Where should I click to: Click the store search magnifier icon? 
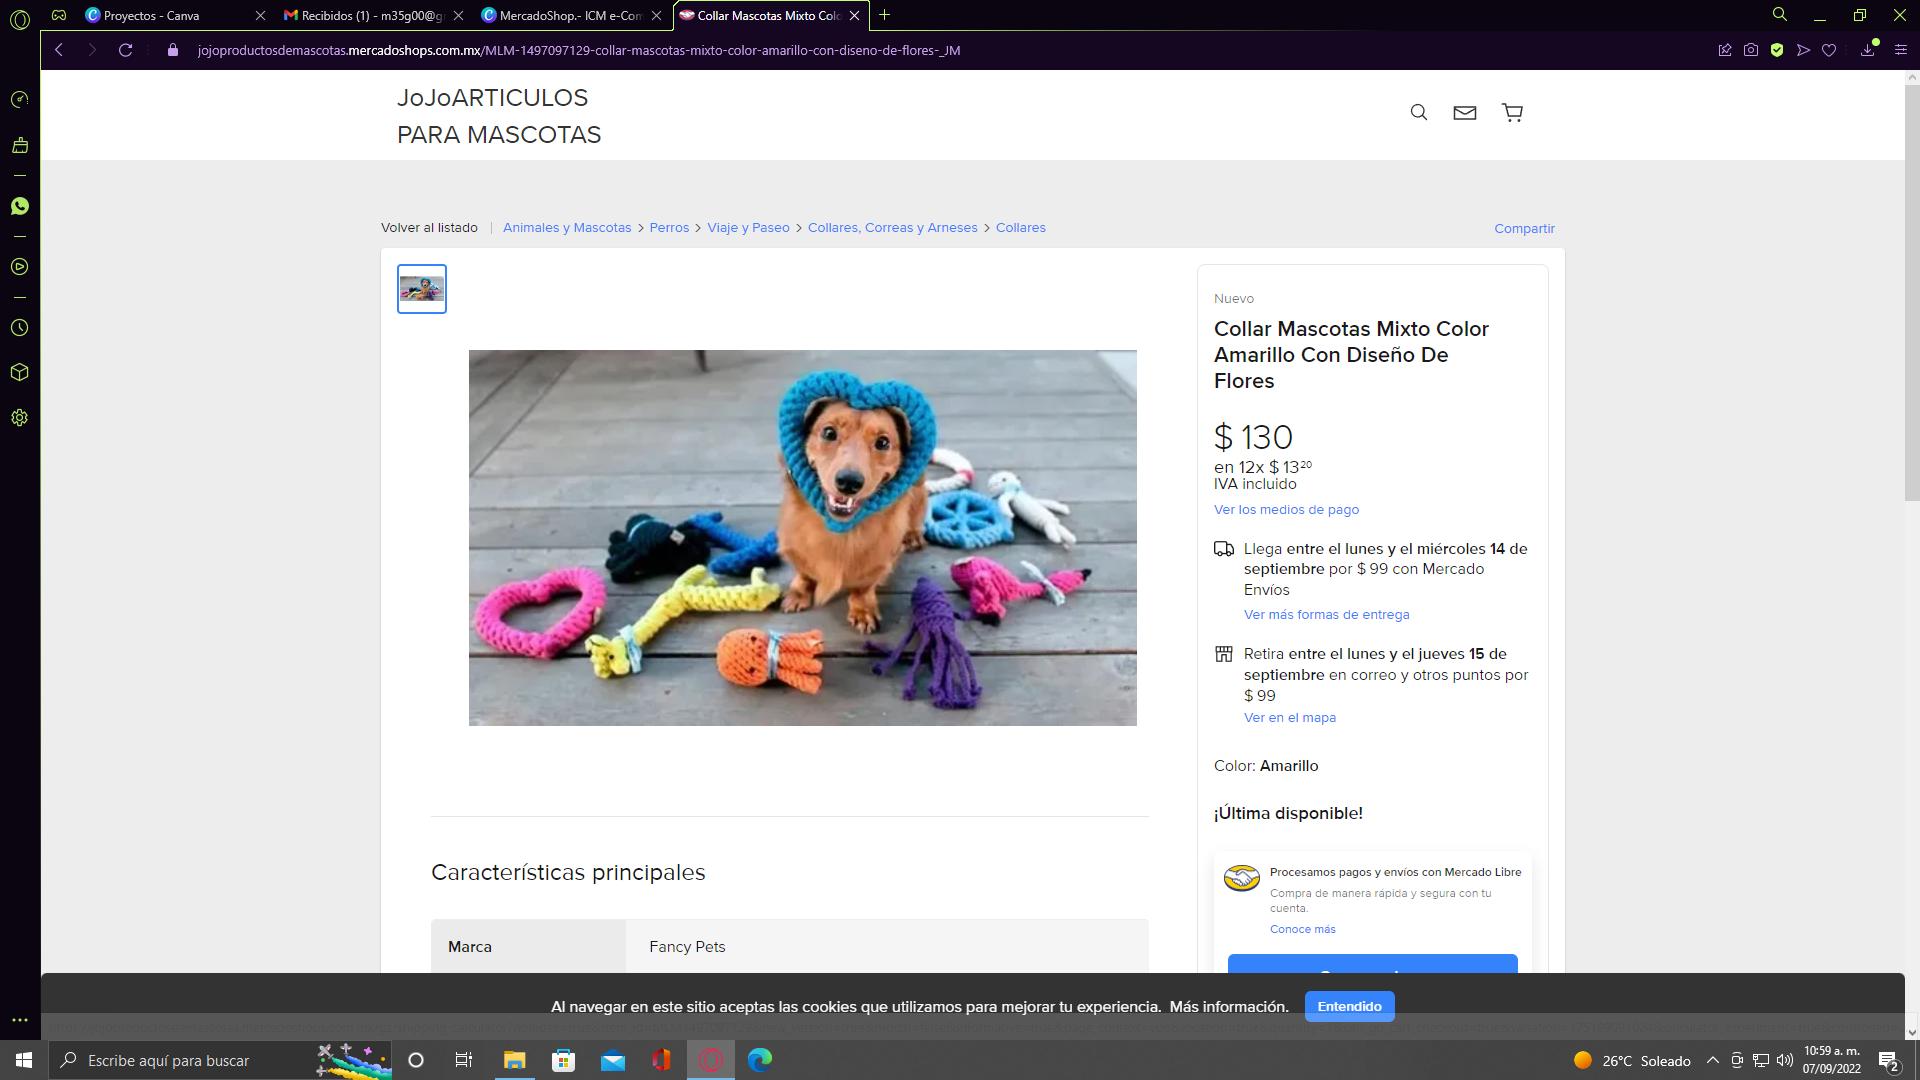(x=1418, y=112)
